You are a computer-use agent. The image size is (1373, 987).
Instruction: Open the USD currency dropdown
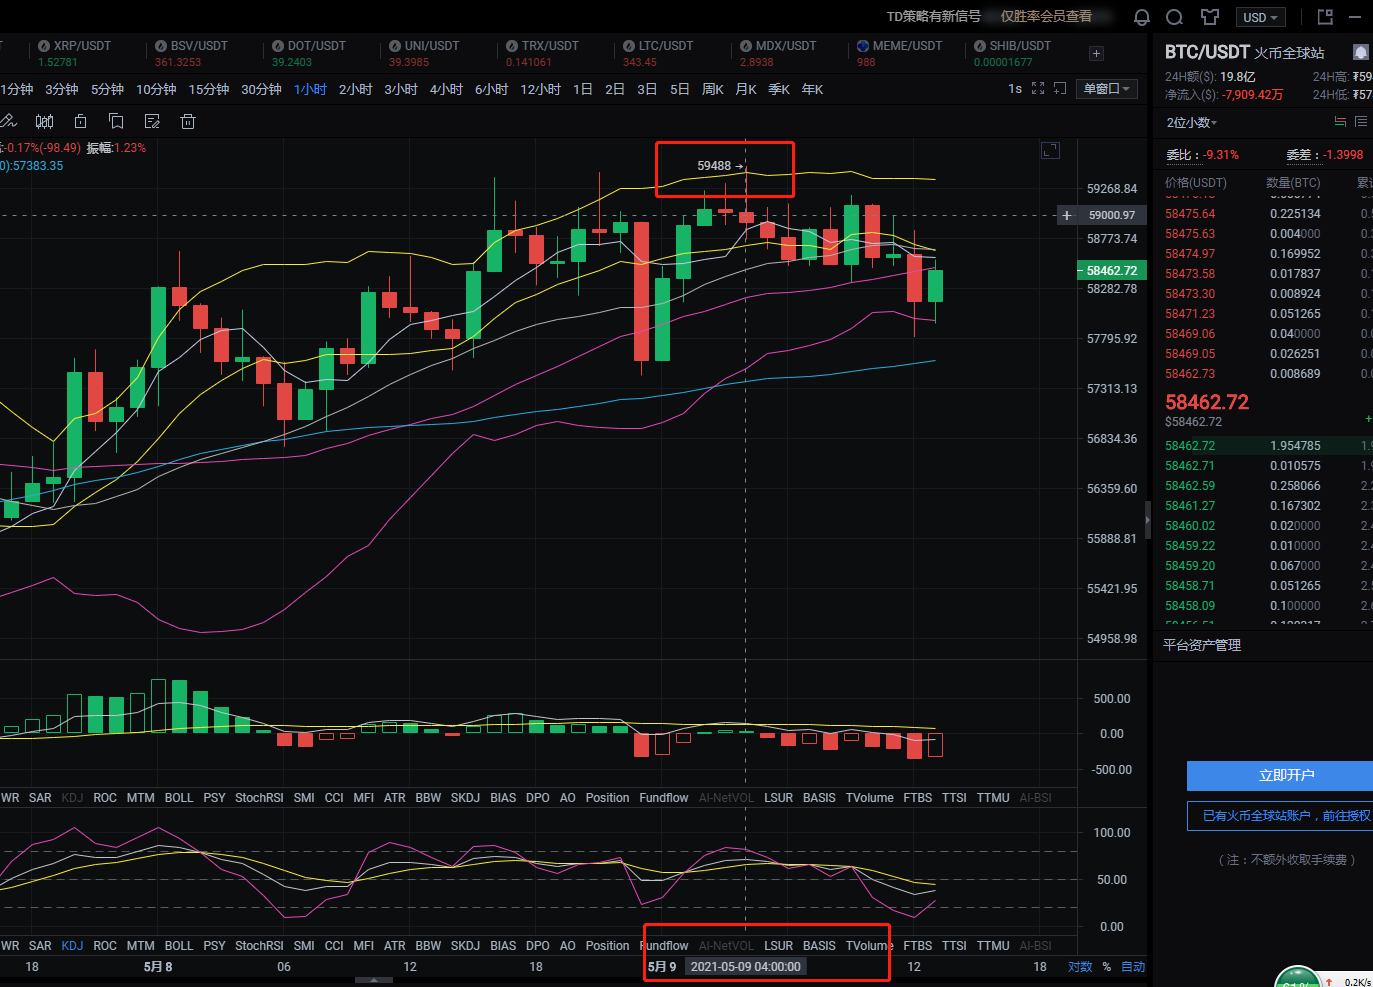pos(1260,18)
